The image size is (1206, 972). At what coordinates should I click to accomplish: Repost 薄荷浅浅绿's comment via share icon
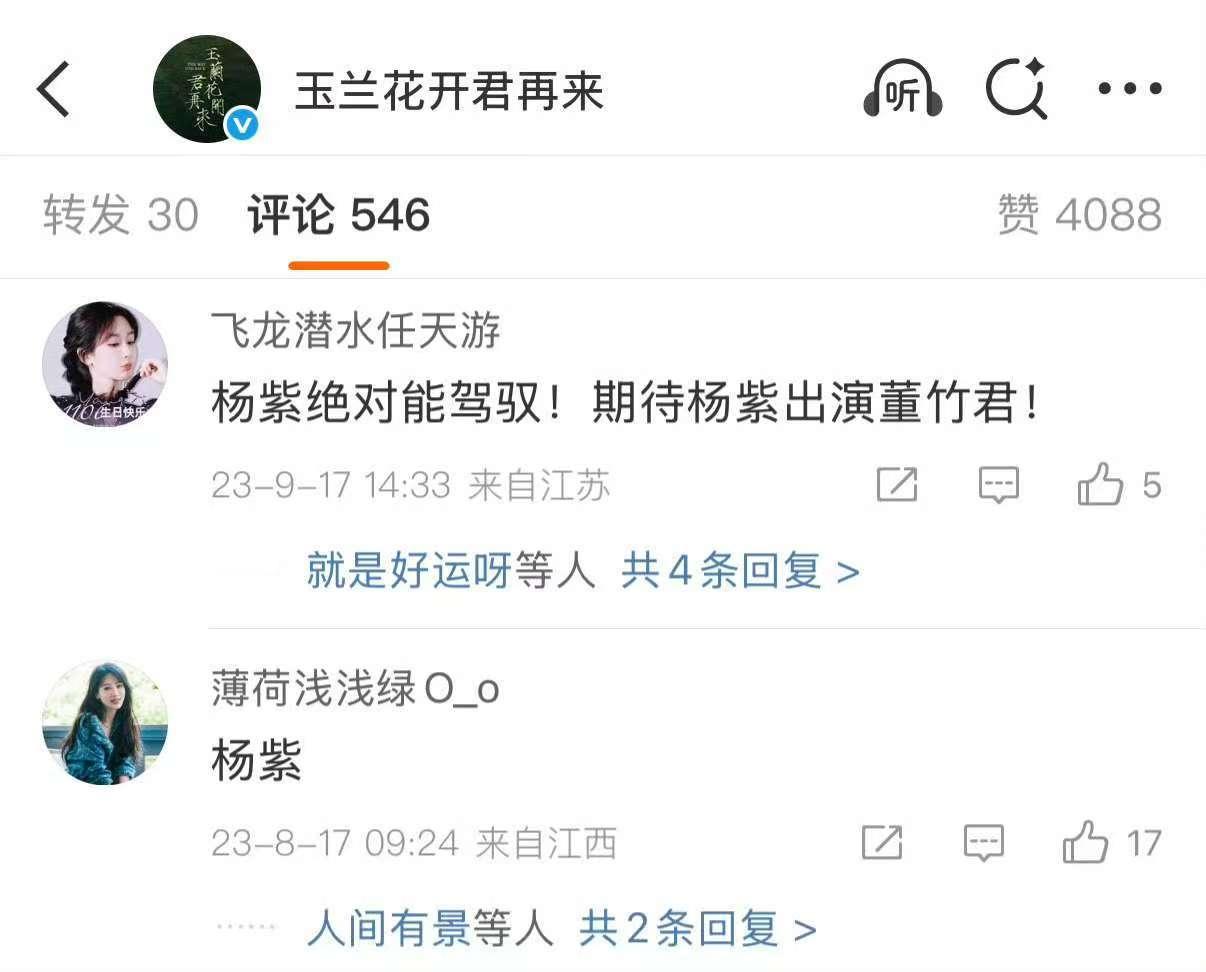click(882, 842)
